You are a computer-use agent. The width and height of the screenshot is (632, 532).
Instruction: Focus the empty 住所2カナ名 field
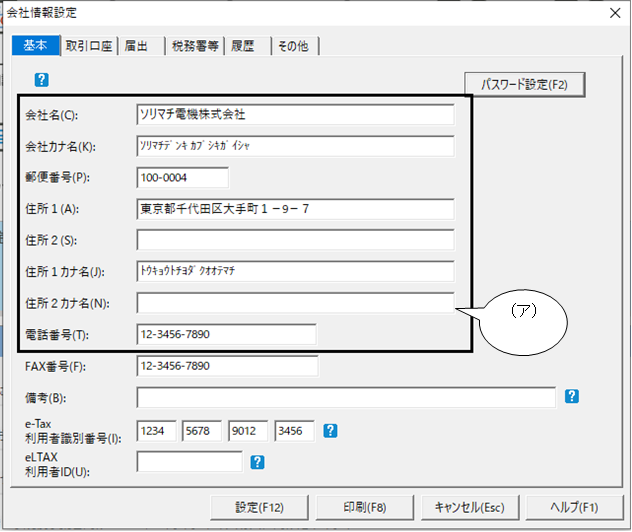tap(295, 303)
